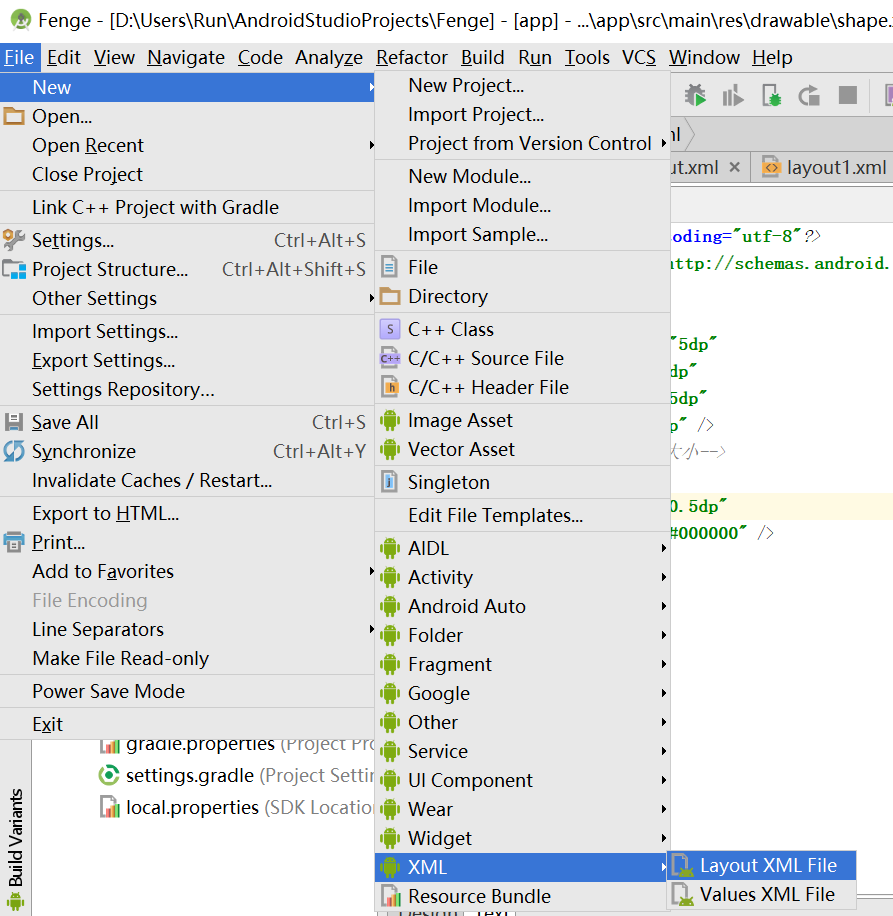This screenshot has height=916, width=893.
Task: Click the Profile app toolbar icon
Action: (732, 94)
